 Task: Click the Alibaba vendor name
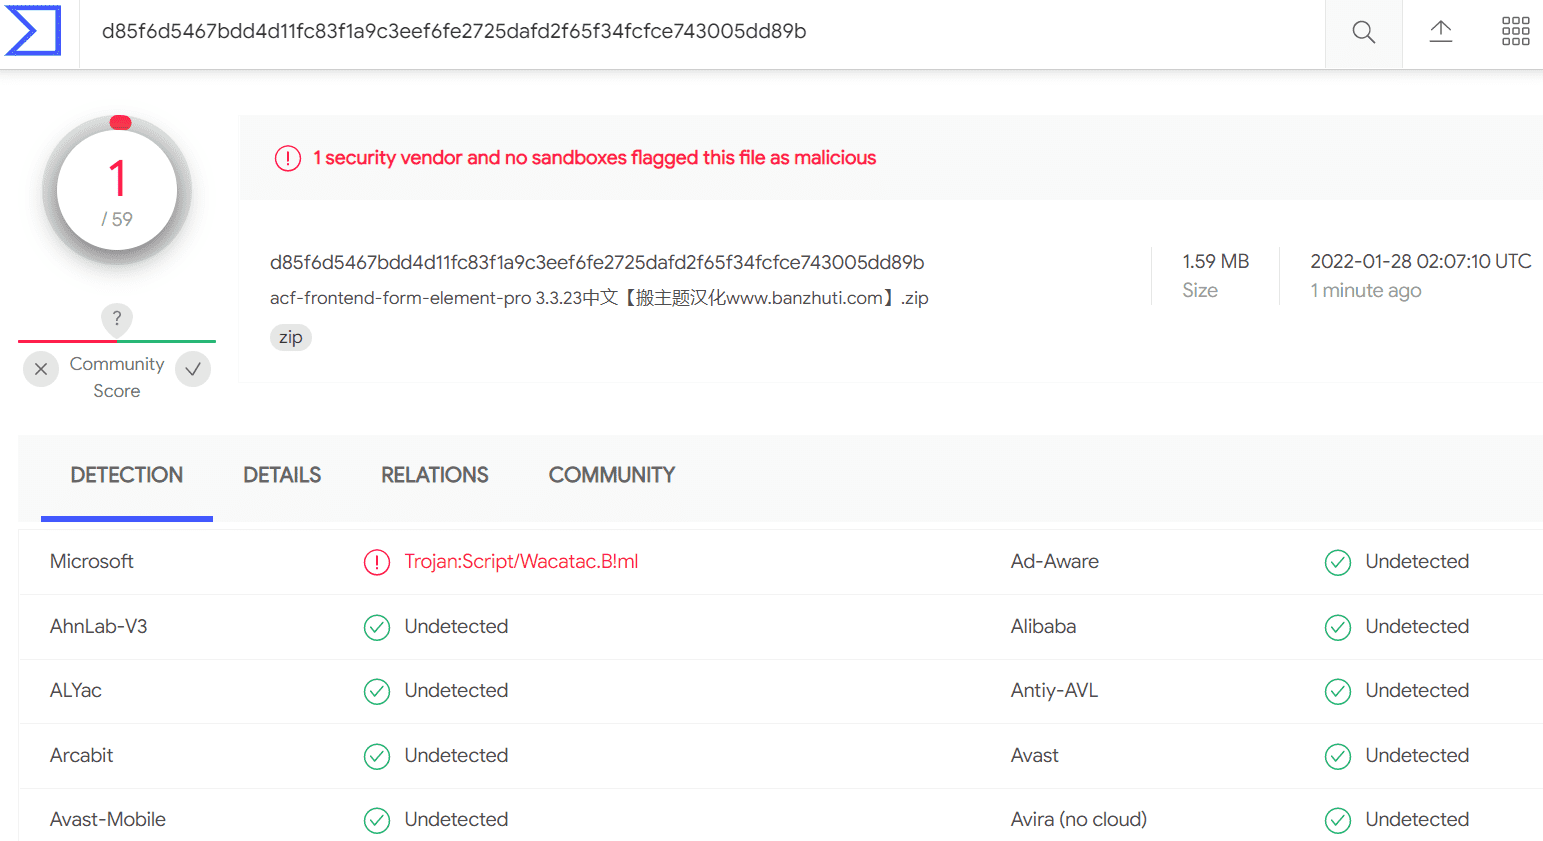1044,626
